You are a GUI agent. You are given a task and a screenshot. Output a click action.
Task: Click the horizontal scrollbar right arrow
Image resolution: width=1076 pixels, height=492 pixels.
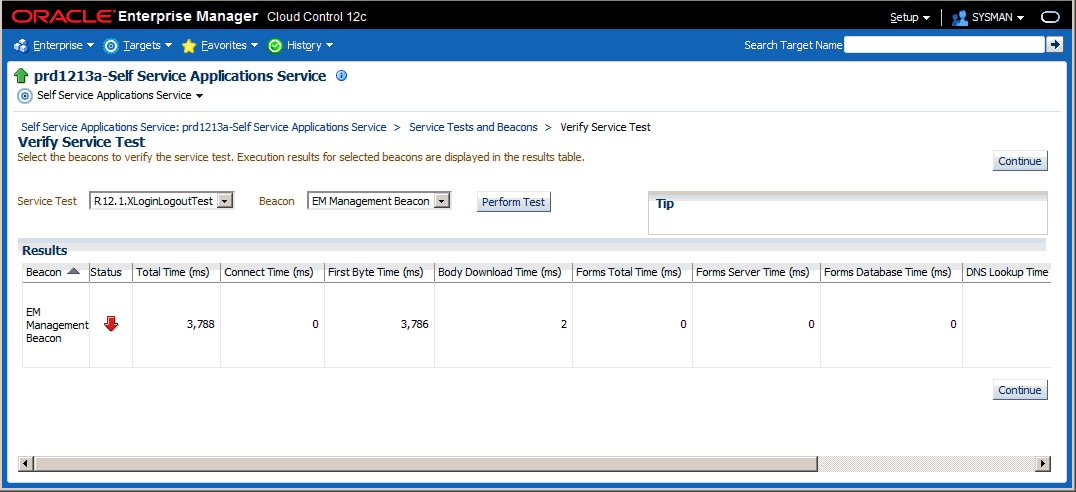[1044, 464]
